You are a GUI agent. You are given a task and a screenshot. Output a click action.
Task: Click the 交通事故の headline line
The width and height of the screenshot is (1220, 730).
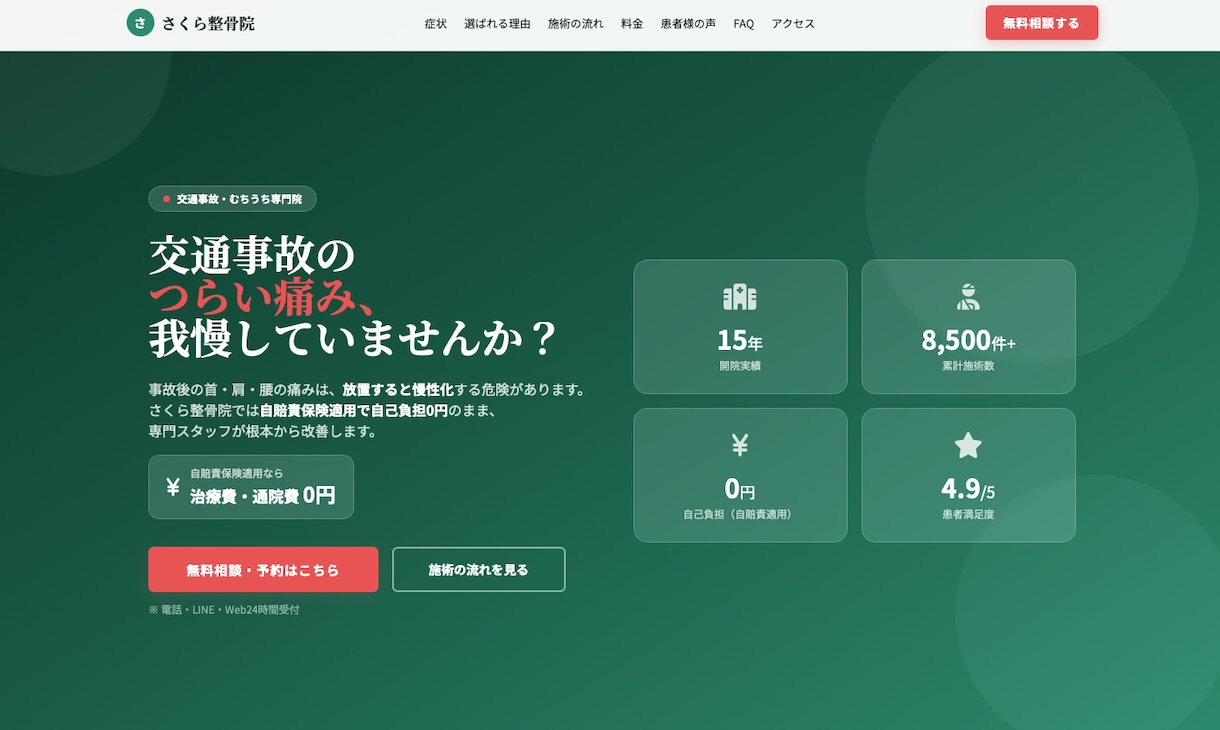tap(252, 256)
